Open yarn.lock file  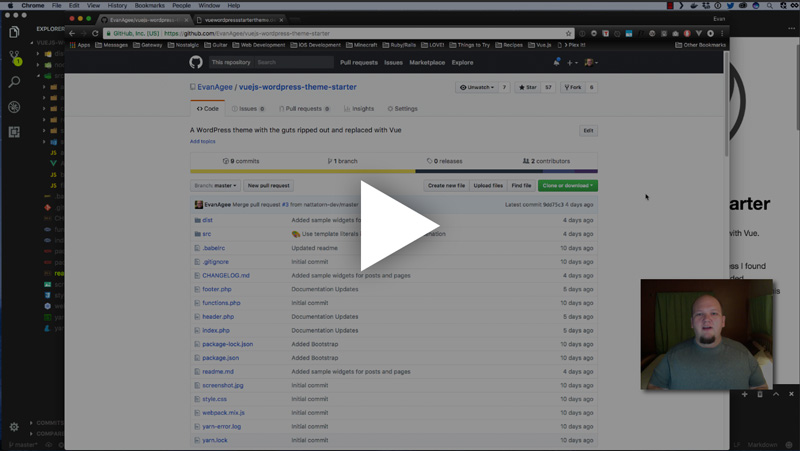click(215, 440)
